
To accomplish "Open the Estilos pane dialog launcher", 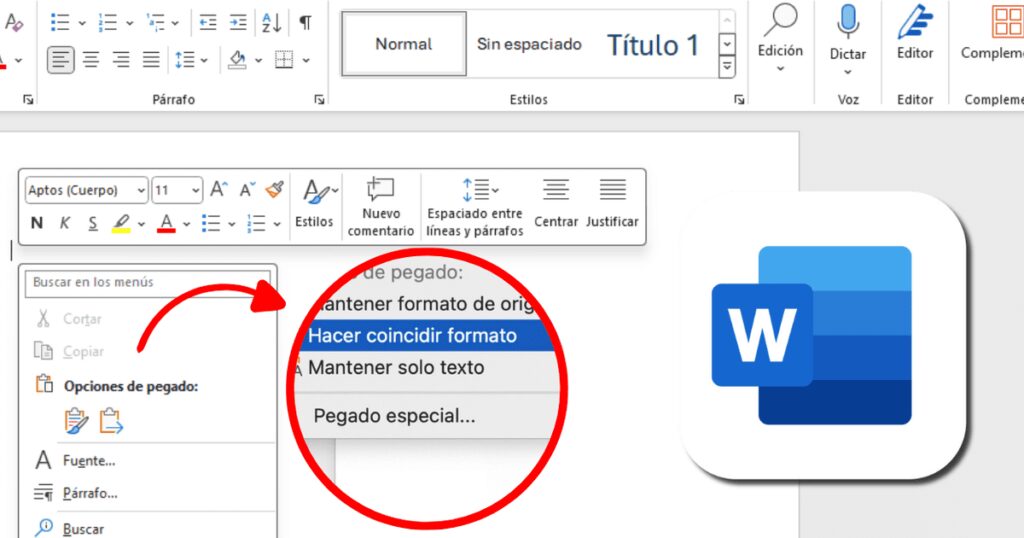I will click(739, 99).
